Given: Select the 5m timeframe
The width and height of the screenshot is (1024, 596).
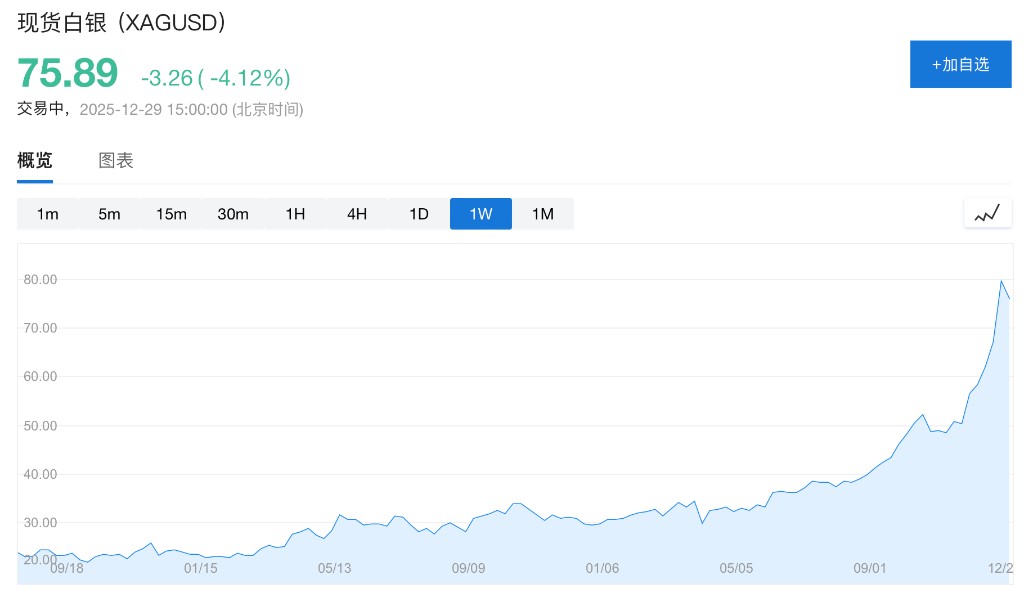Looking at the screenshot, I should click(x=110, y=214).
